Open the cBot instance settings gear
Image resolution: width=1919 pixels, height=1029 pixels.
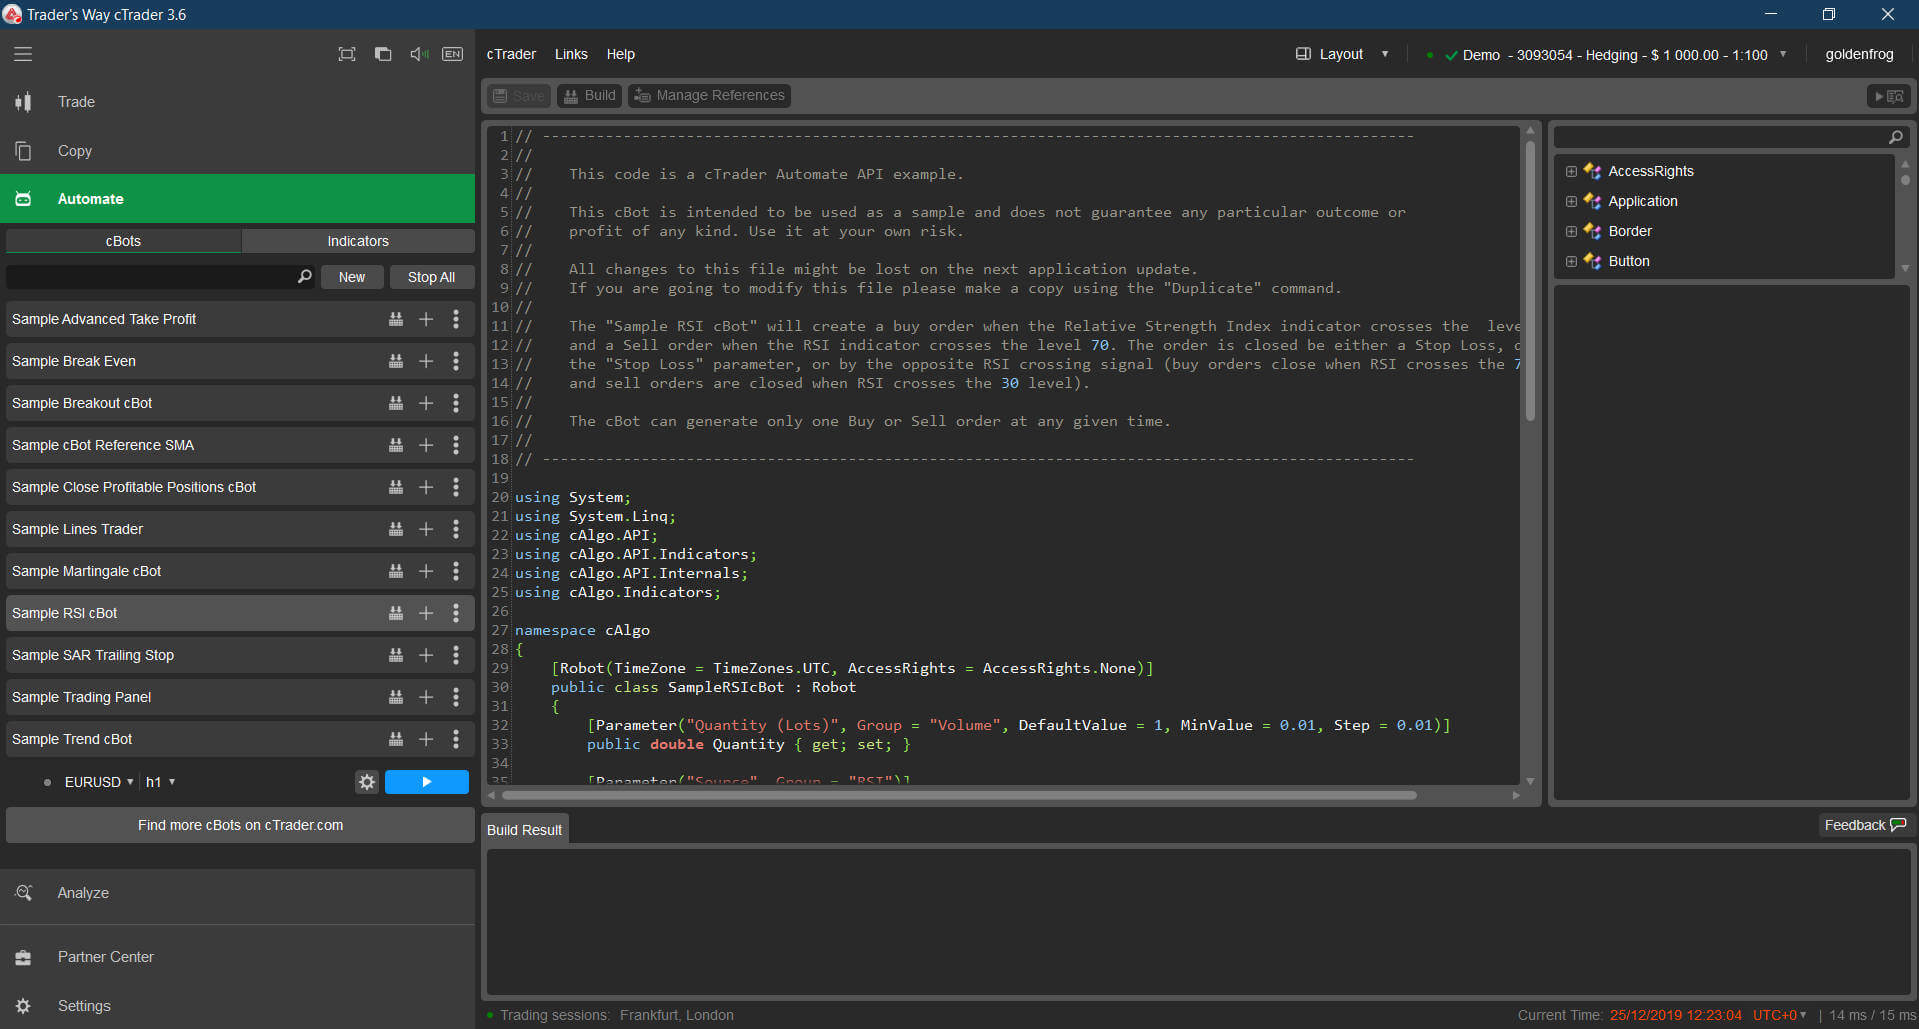point(367,782)
